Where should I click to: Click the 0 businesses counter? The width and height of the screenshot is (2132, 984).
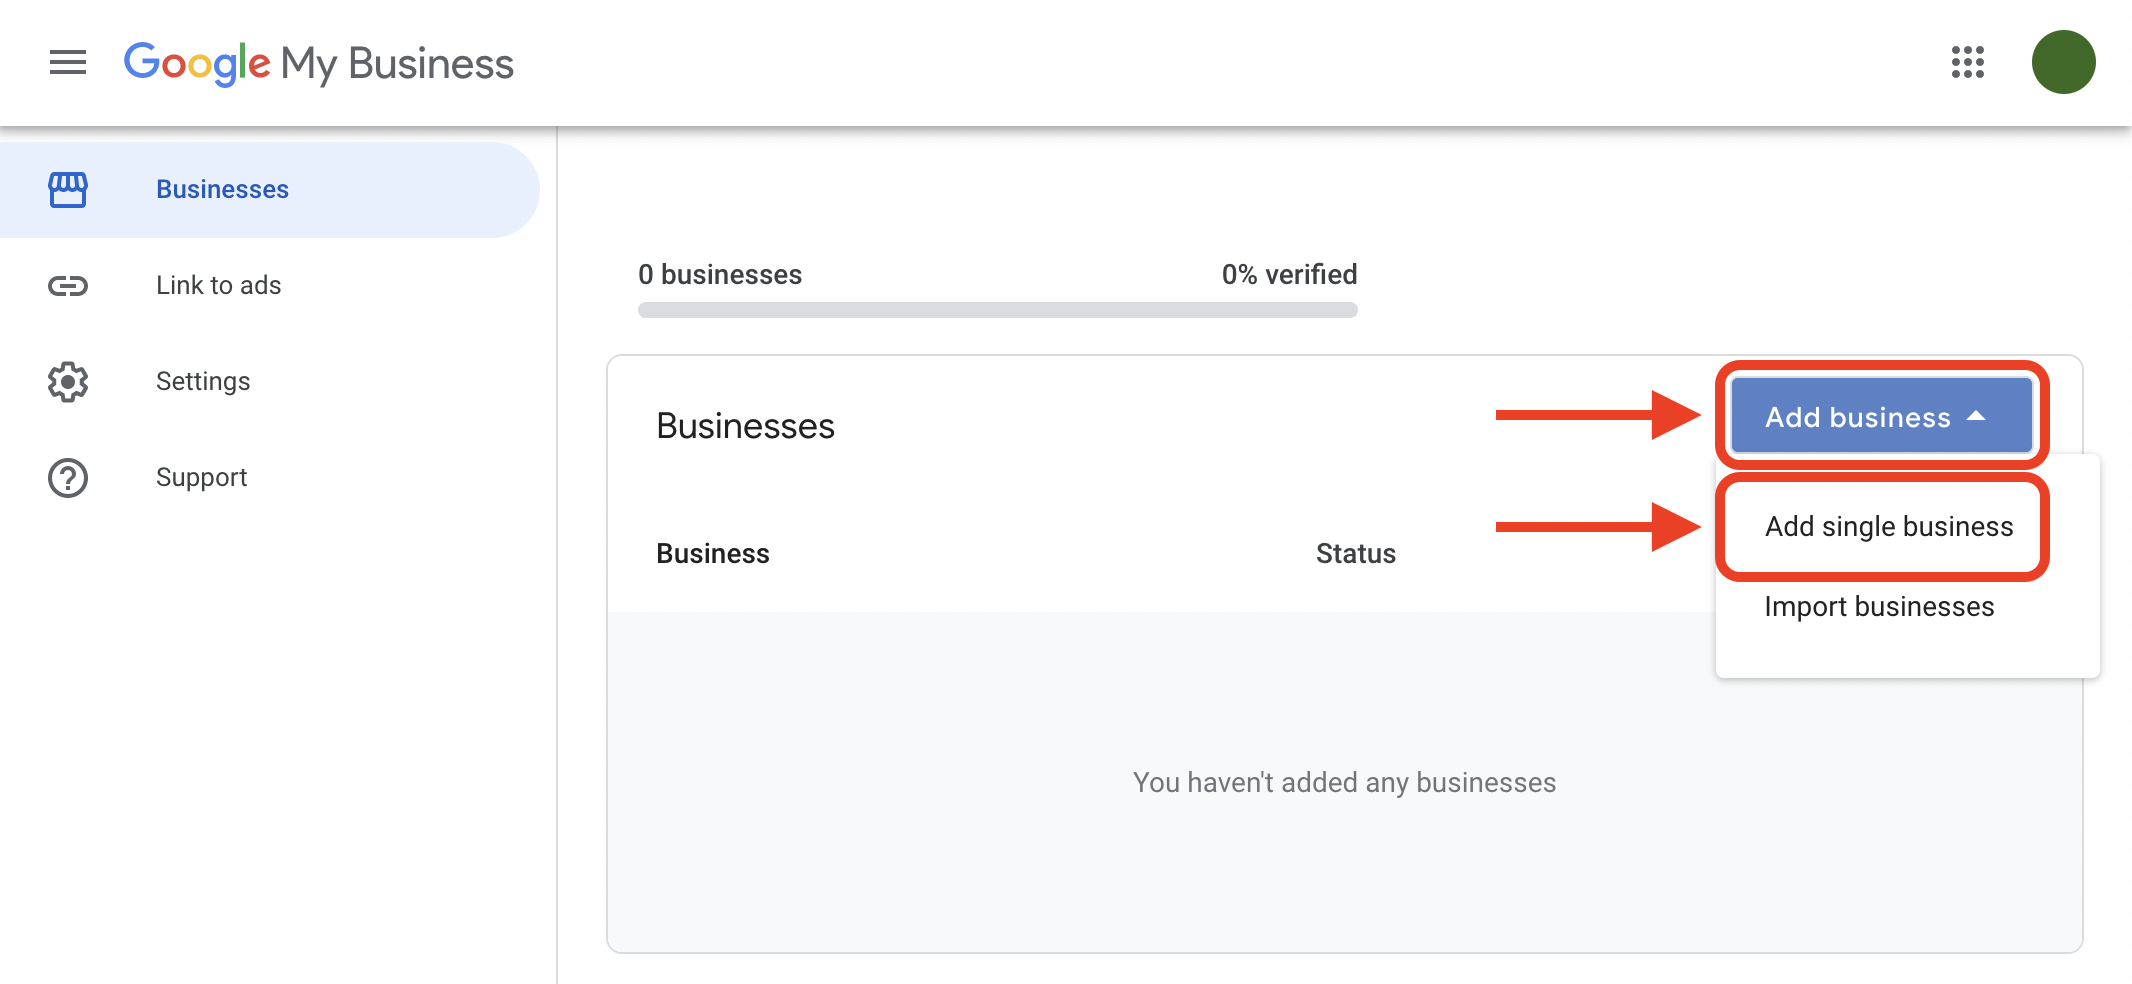(719, 273)
